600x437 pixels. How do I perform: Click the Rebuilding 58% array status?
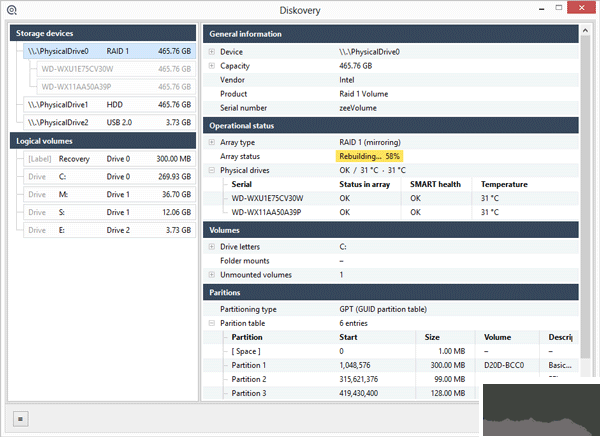pyautogui.click(x=369, y=157)
